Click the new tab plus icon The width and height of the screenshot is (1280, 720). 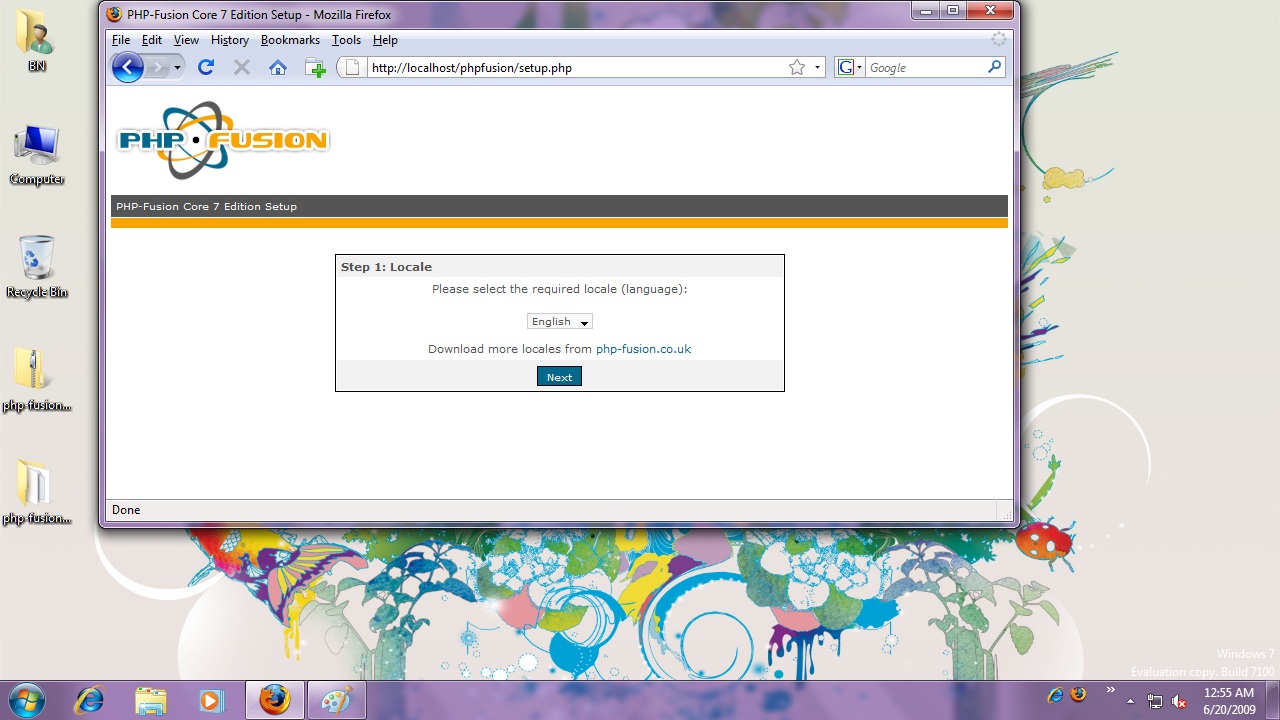tap(315, 68)
